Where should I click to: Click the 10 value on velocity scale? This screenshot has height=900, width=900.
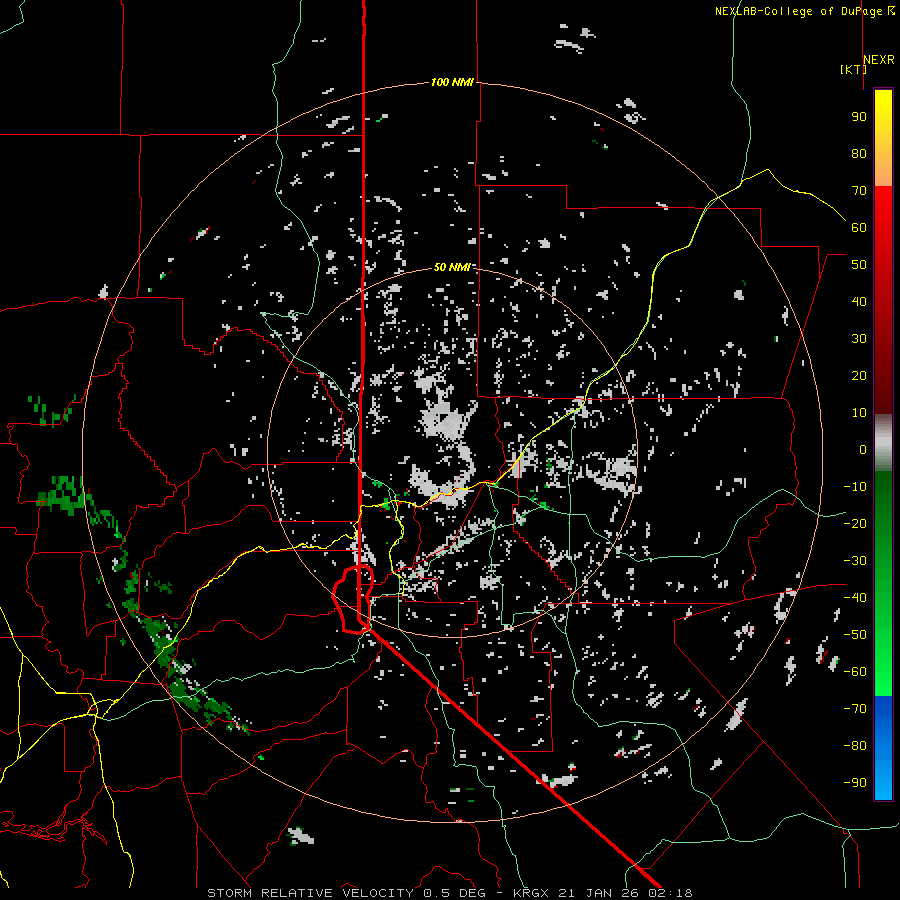[x=859, y=413]
